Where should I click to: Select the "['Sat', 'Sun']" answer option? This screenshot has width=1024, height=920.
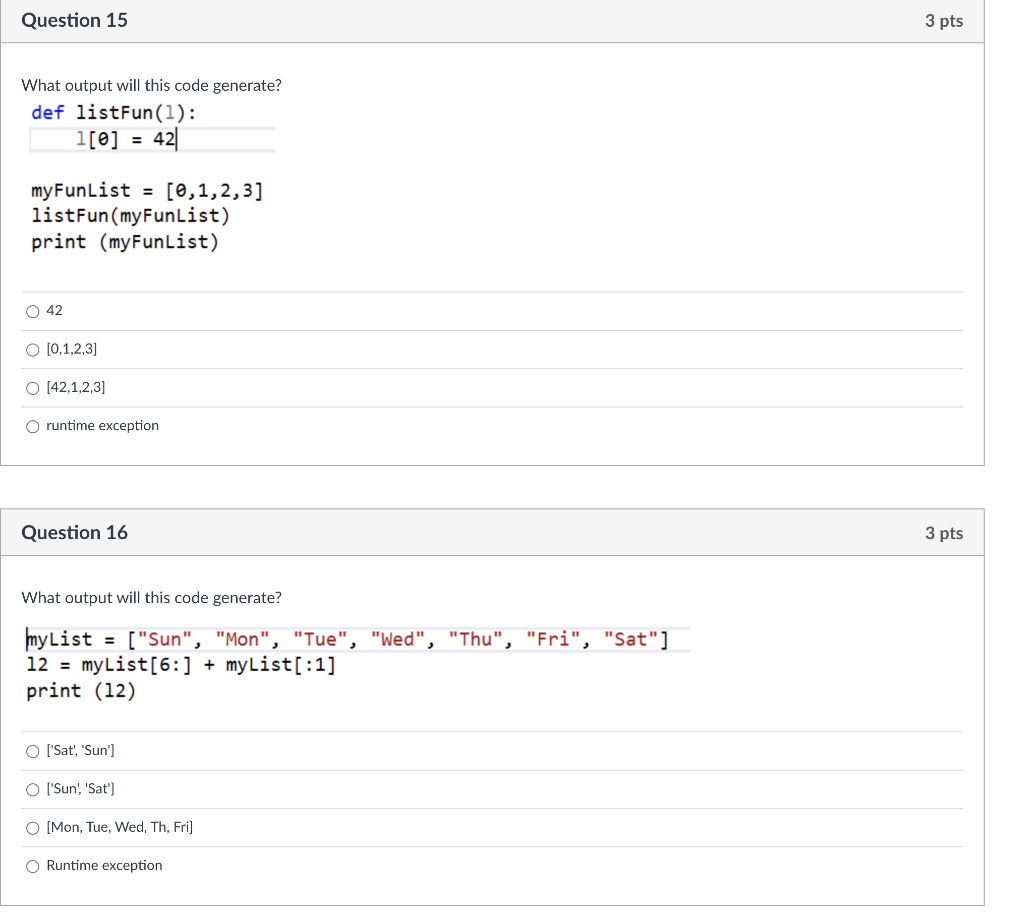33,751
